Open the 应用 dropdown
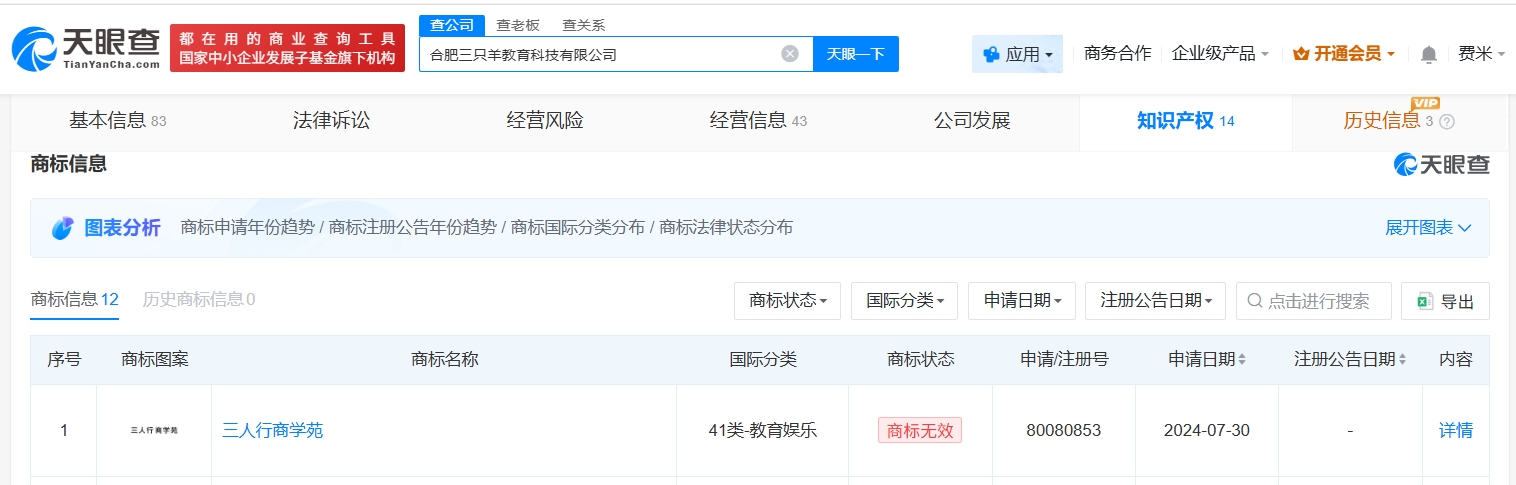Screen dimensions: 1516x485 1017,54
